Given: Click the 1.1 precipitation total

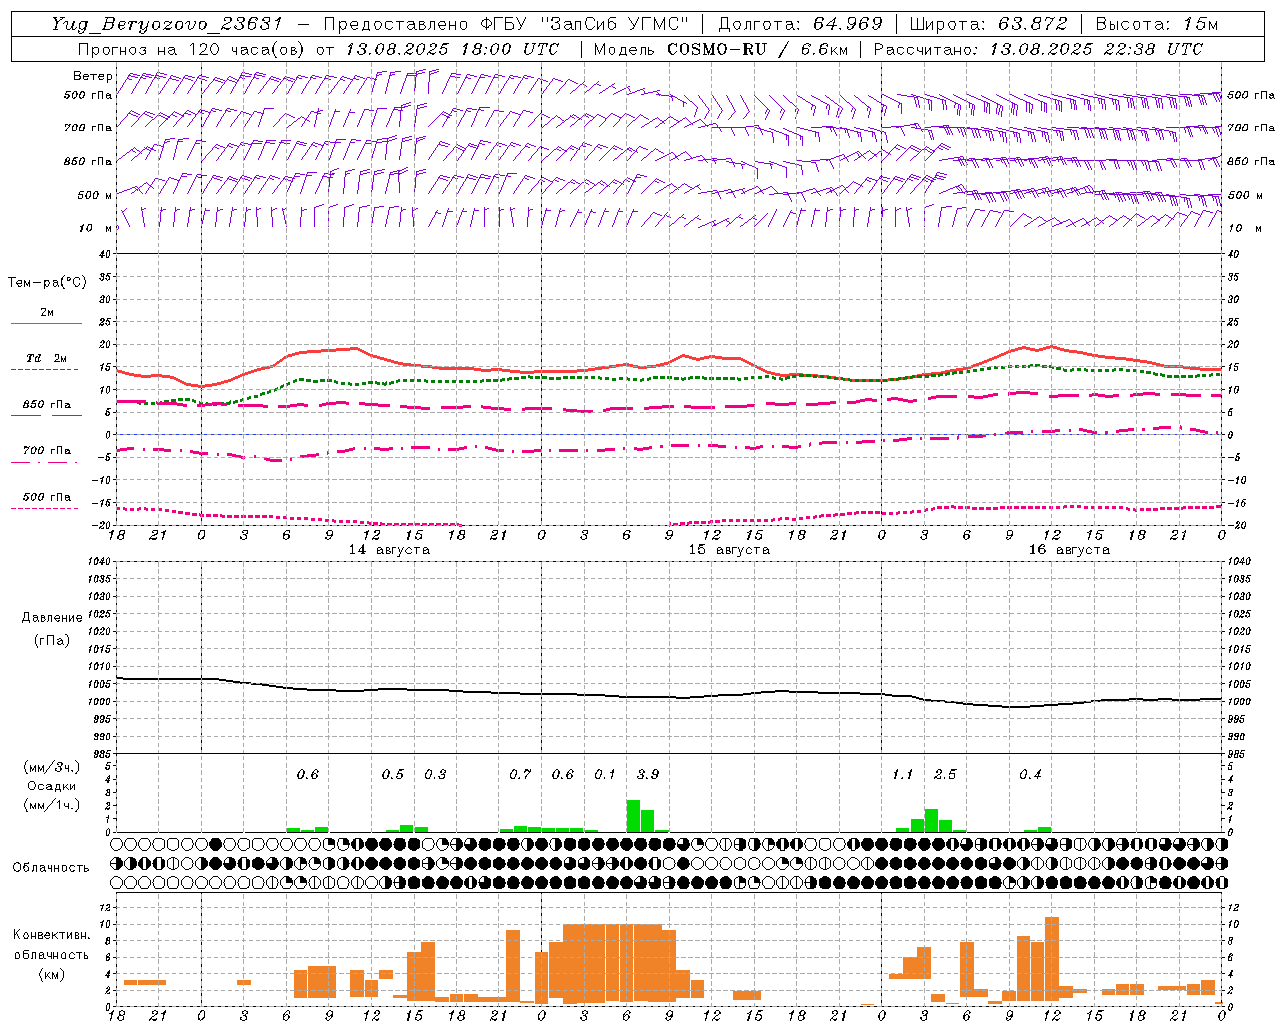Looking at the screenshot, I should tap(902, 775).
